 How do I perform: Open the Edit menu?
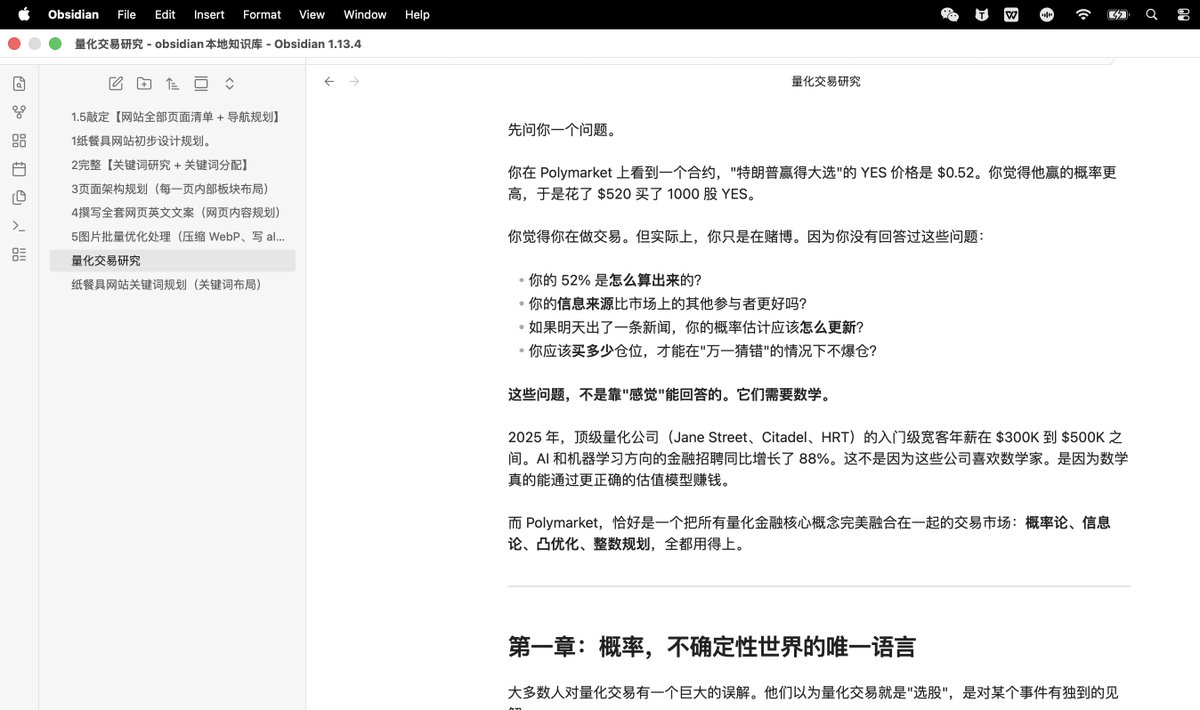[x=165, y=14]
